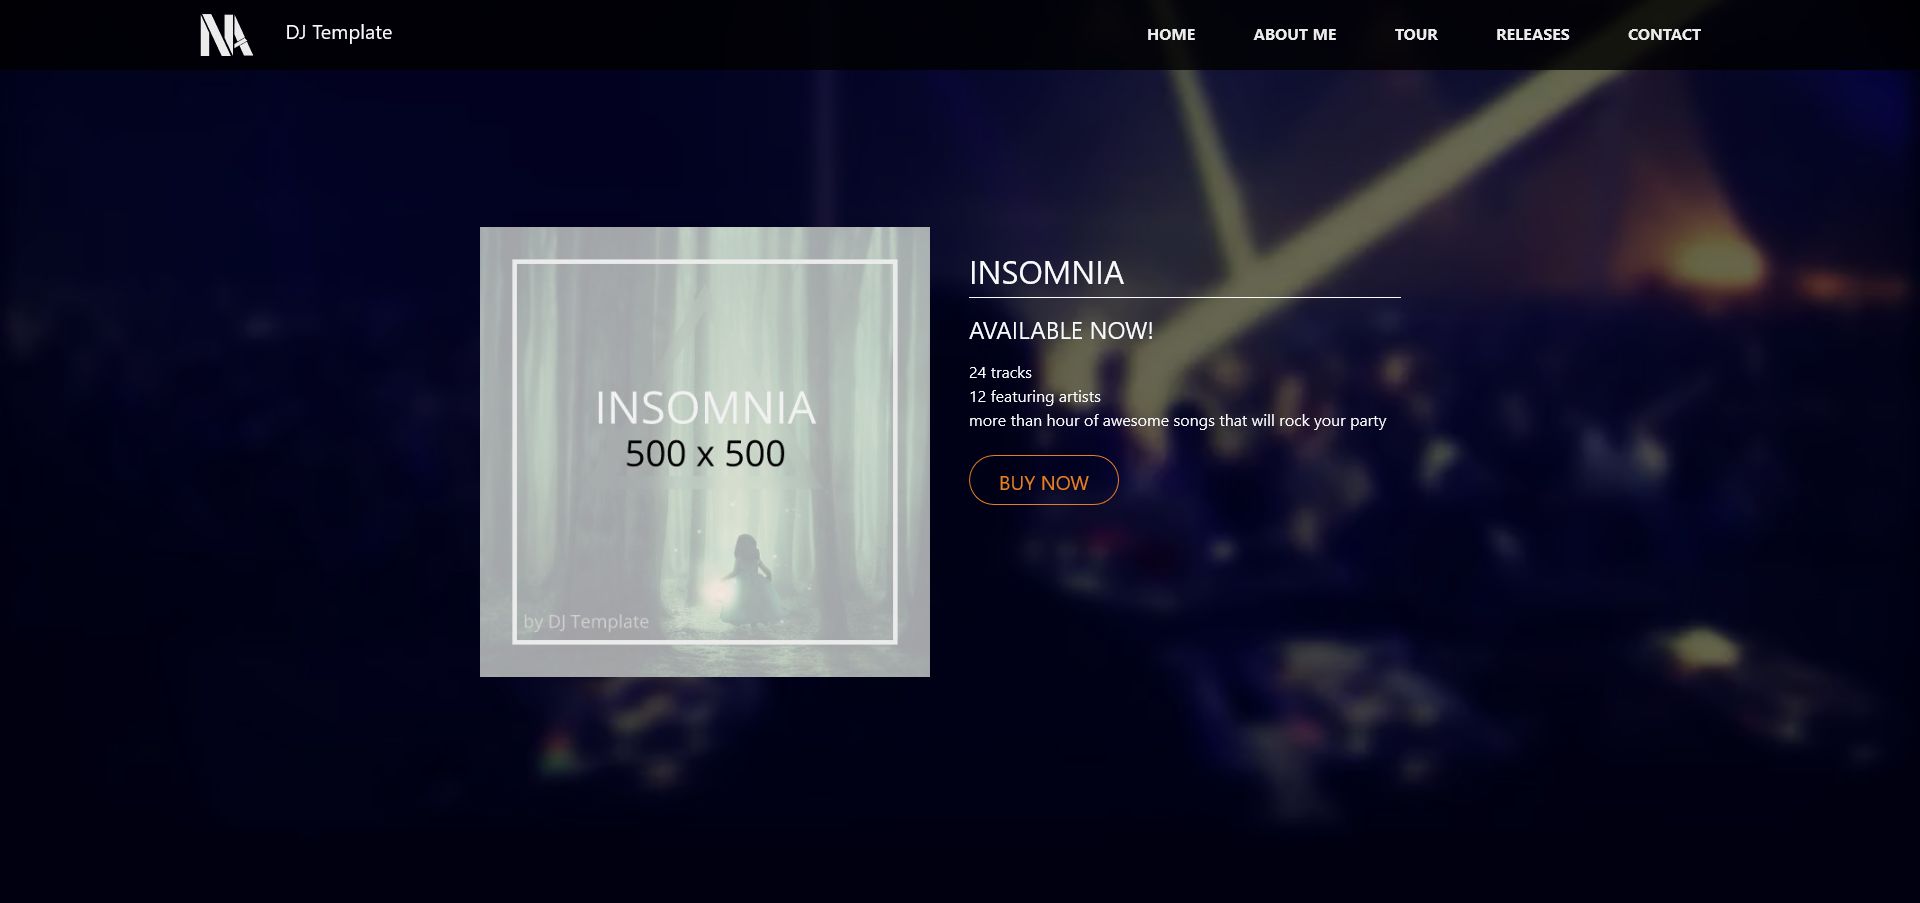Click the 'more than hour of awesome songs' description
The image size is (1920, 903).
point(1177,420)
